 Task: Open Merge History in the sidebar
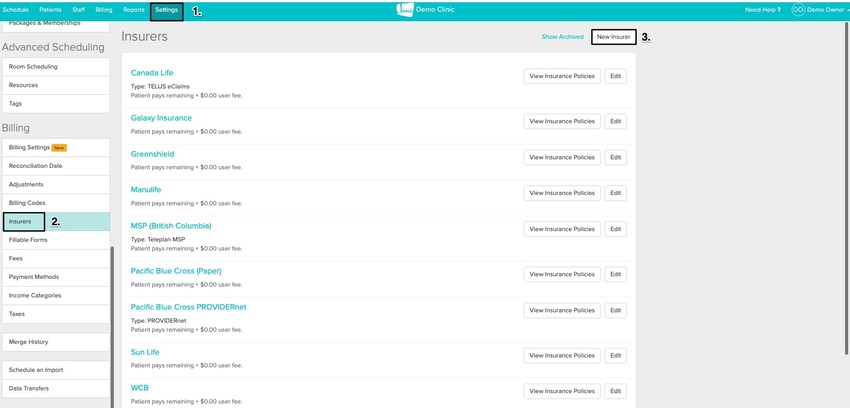click(x=55, y=342)
